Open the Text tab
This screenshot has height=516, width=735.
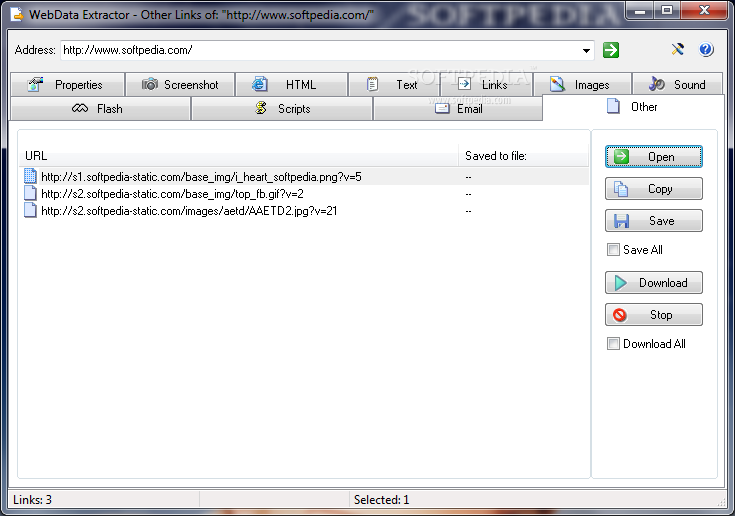tap(394, 84)
